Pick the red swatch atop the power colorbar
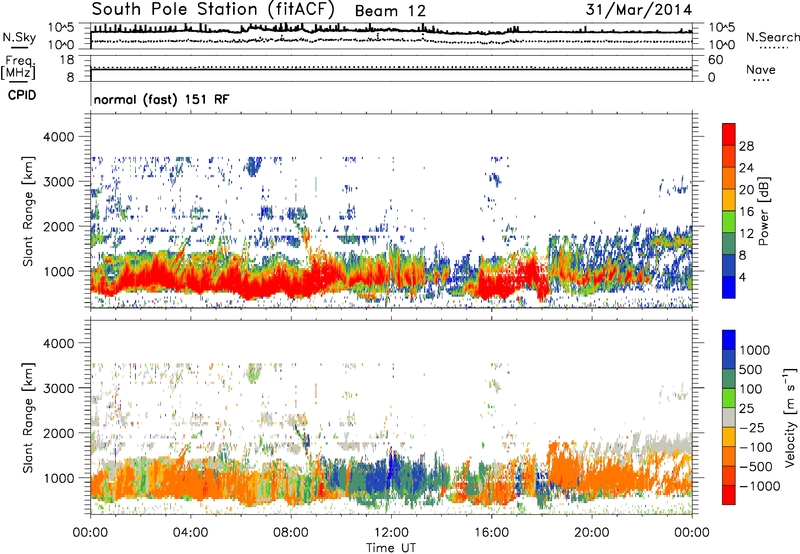The height and width of the screenshot is (554, 800). pos(729,134)
